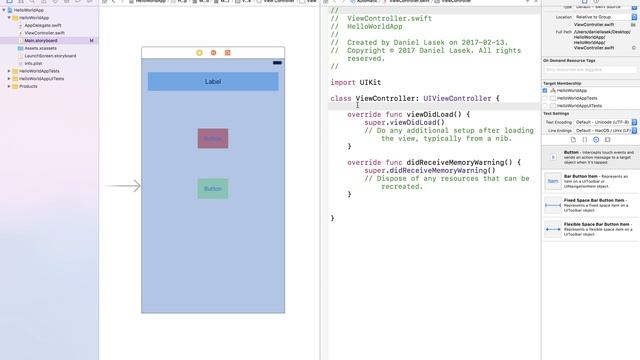Select the First Responder scene dock icon

click(x=213, y=53)
